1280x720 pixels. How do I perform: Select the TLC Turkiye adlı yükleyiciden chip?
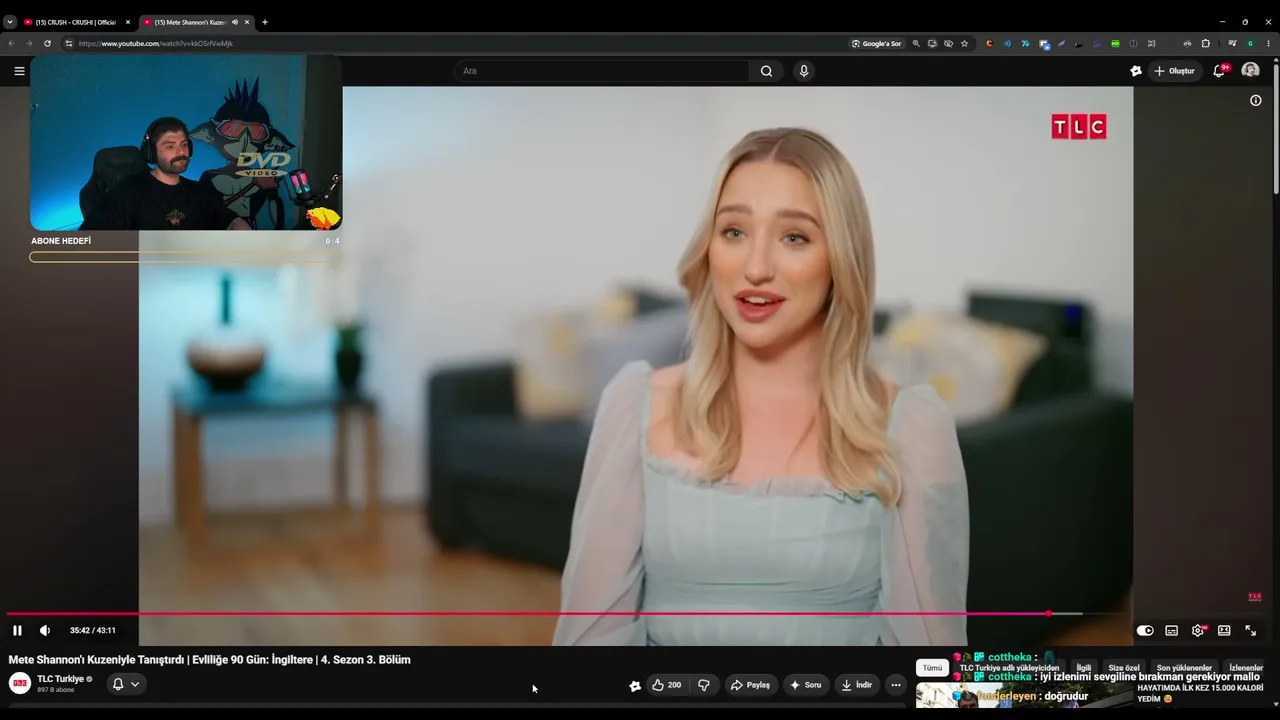[x=1009, y=668]
